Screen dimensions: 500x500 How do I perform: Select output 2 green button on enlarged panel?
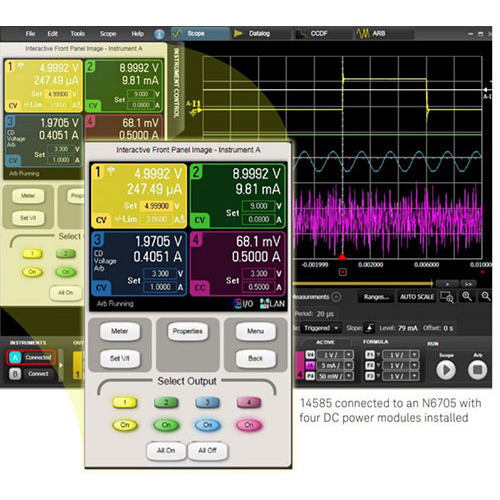click(166, 403)
